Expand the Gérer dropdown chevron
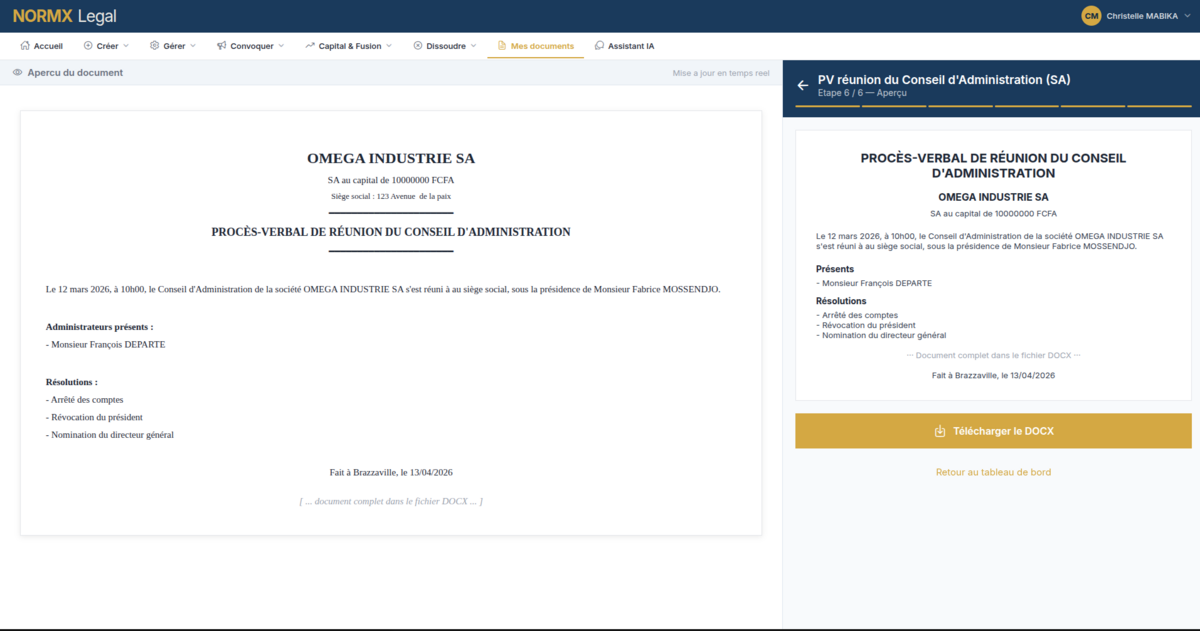Viewport: 1200px width, 631px height. tap(193, 46)
